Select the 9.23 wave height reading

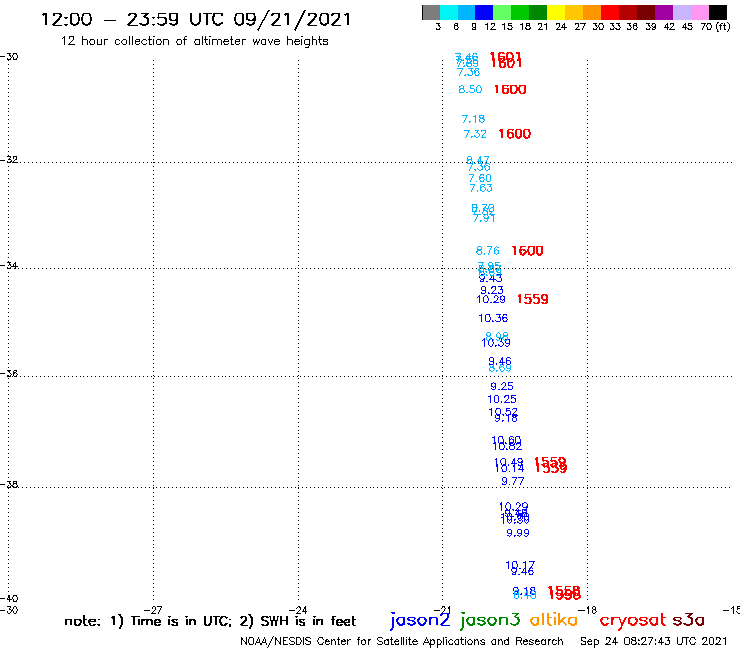492,290
